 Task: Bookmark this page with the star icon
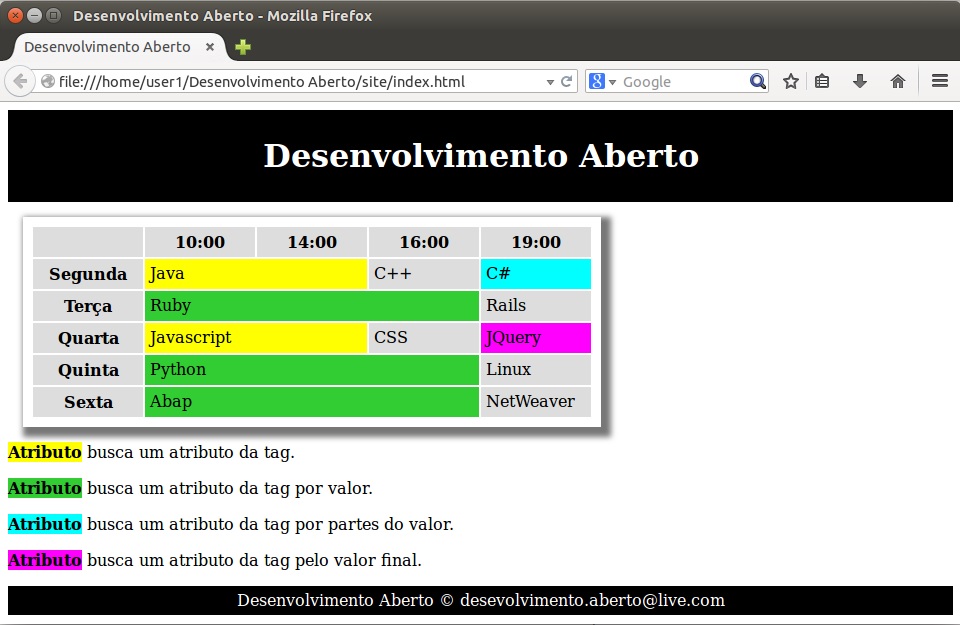[x=790, y=82]
